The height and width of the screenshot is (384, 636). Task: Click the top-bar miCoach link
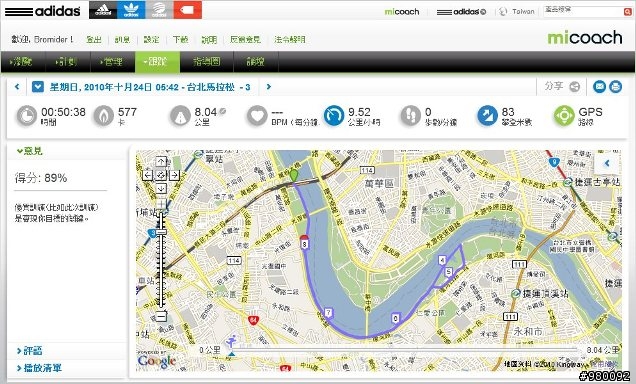click(402, 12)
